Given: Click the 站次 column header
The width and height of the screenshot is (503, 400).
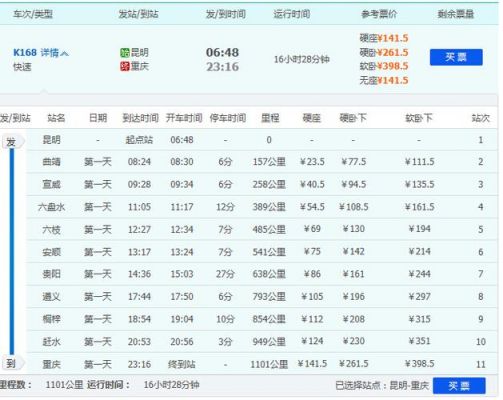Looking at the screenshot, I should pos(481,118).
